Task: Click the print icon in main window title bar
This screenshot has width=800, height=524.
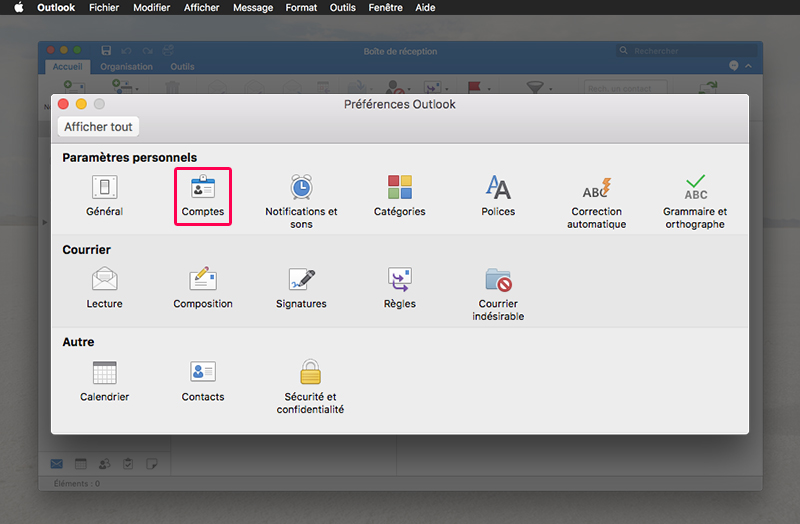Action: pos(168,51)
